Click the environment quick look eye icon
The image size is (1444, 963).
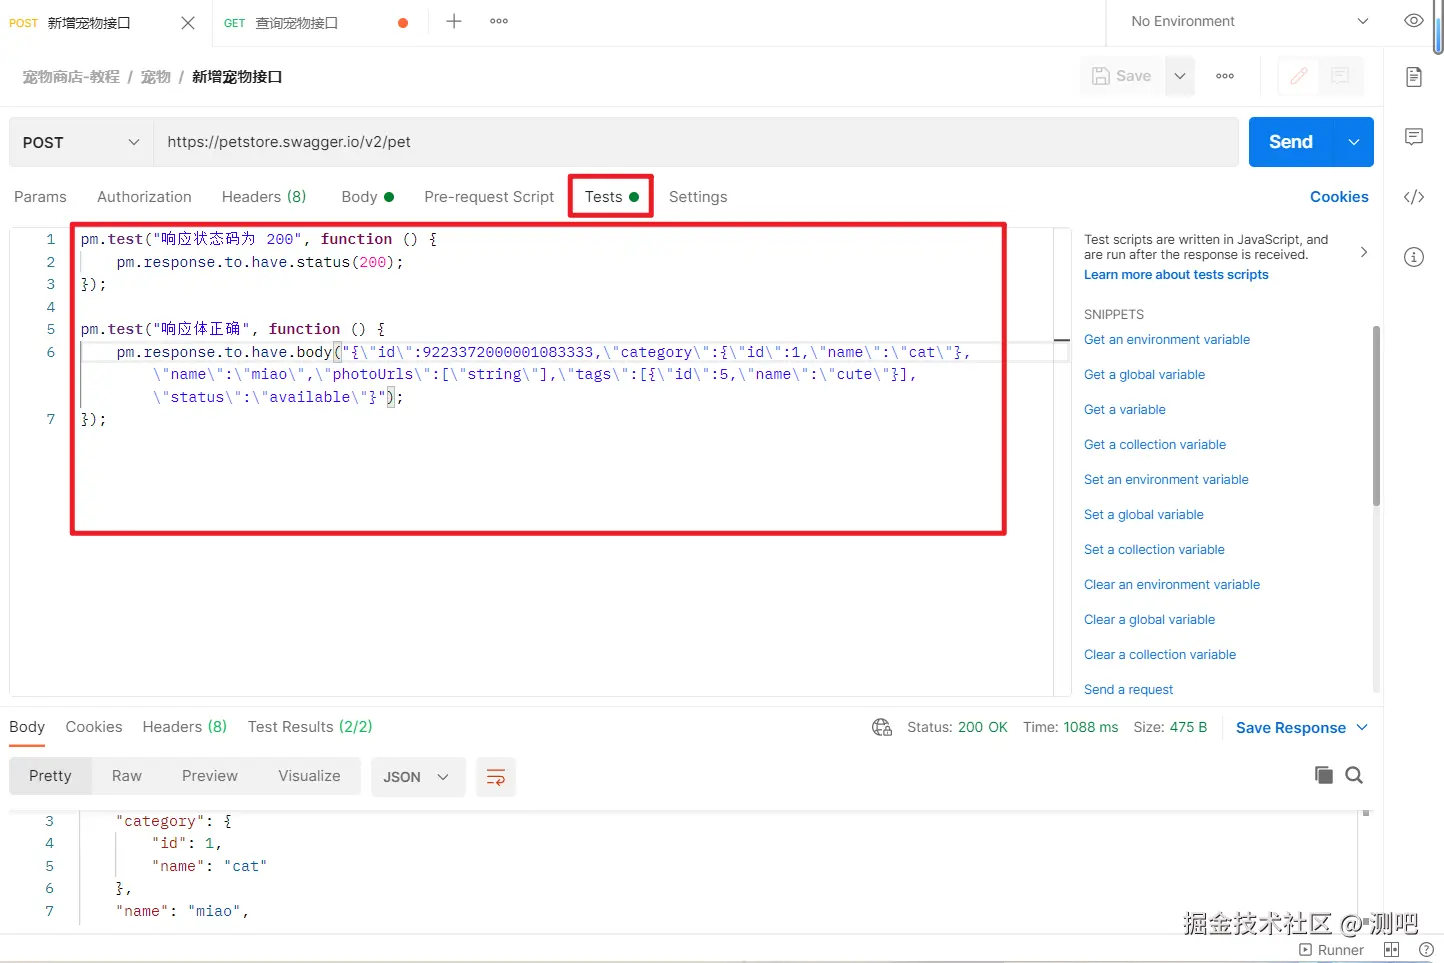tap(1413, 21)
